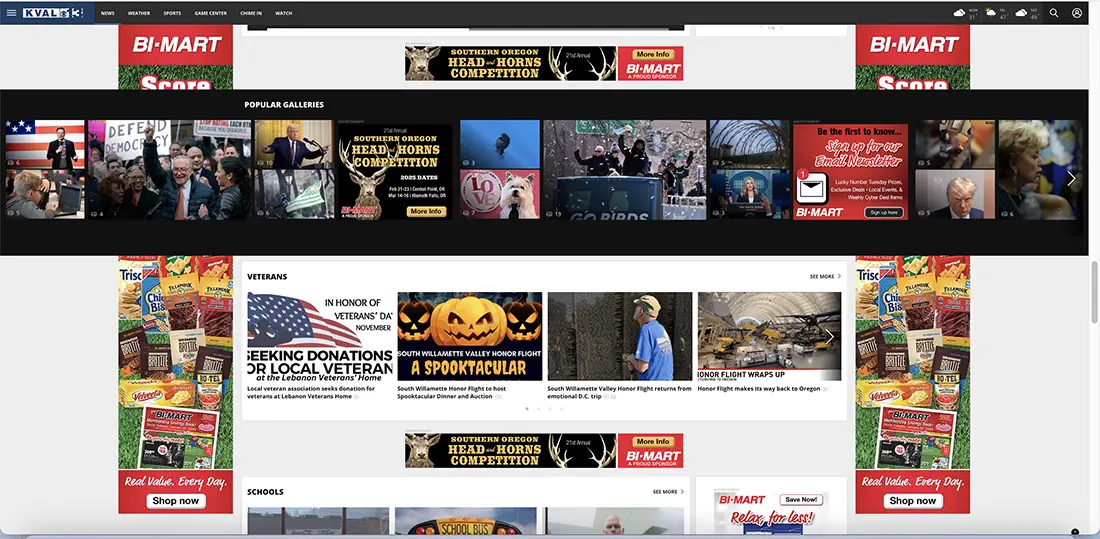Click Save Now on Bi-Mart Relax ad
1100x539 pixels.
pos(801,500)
